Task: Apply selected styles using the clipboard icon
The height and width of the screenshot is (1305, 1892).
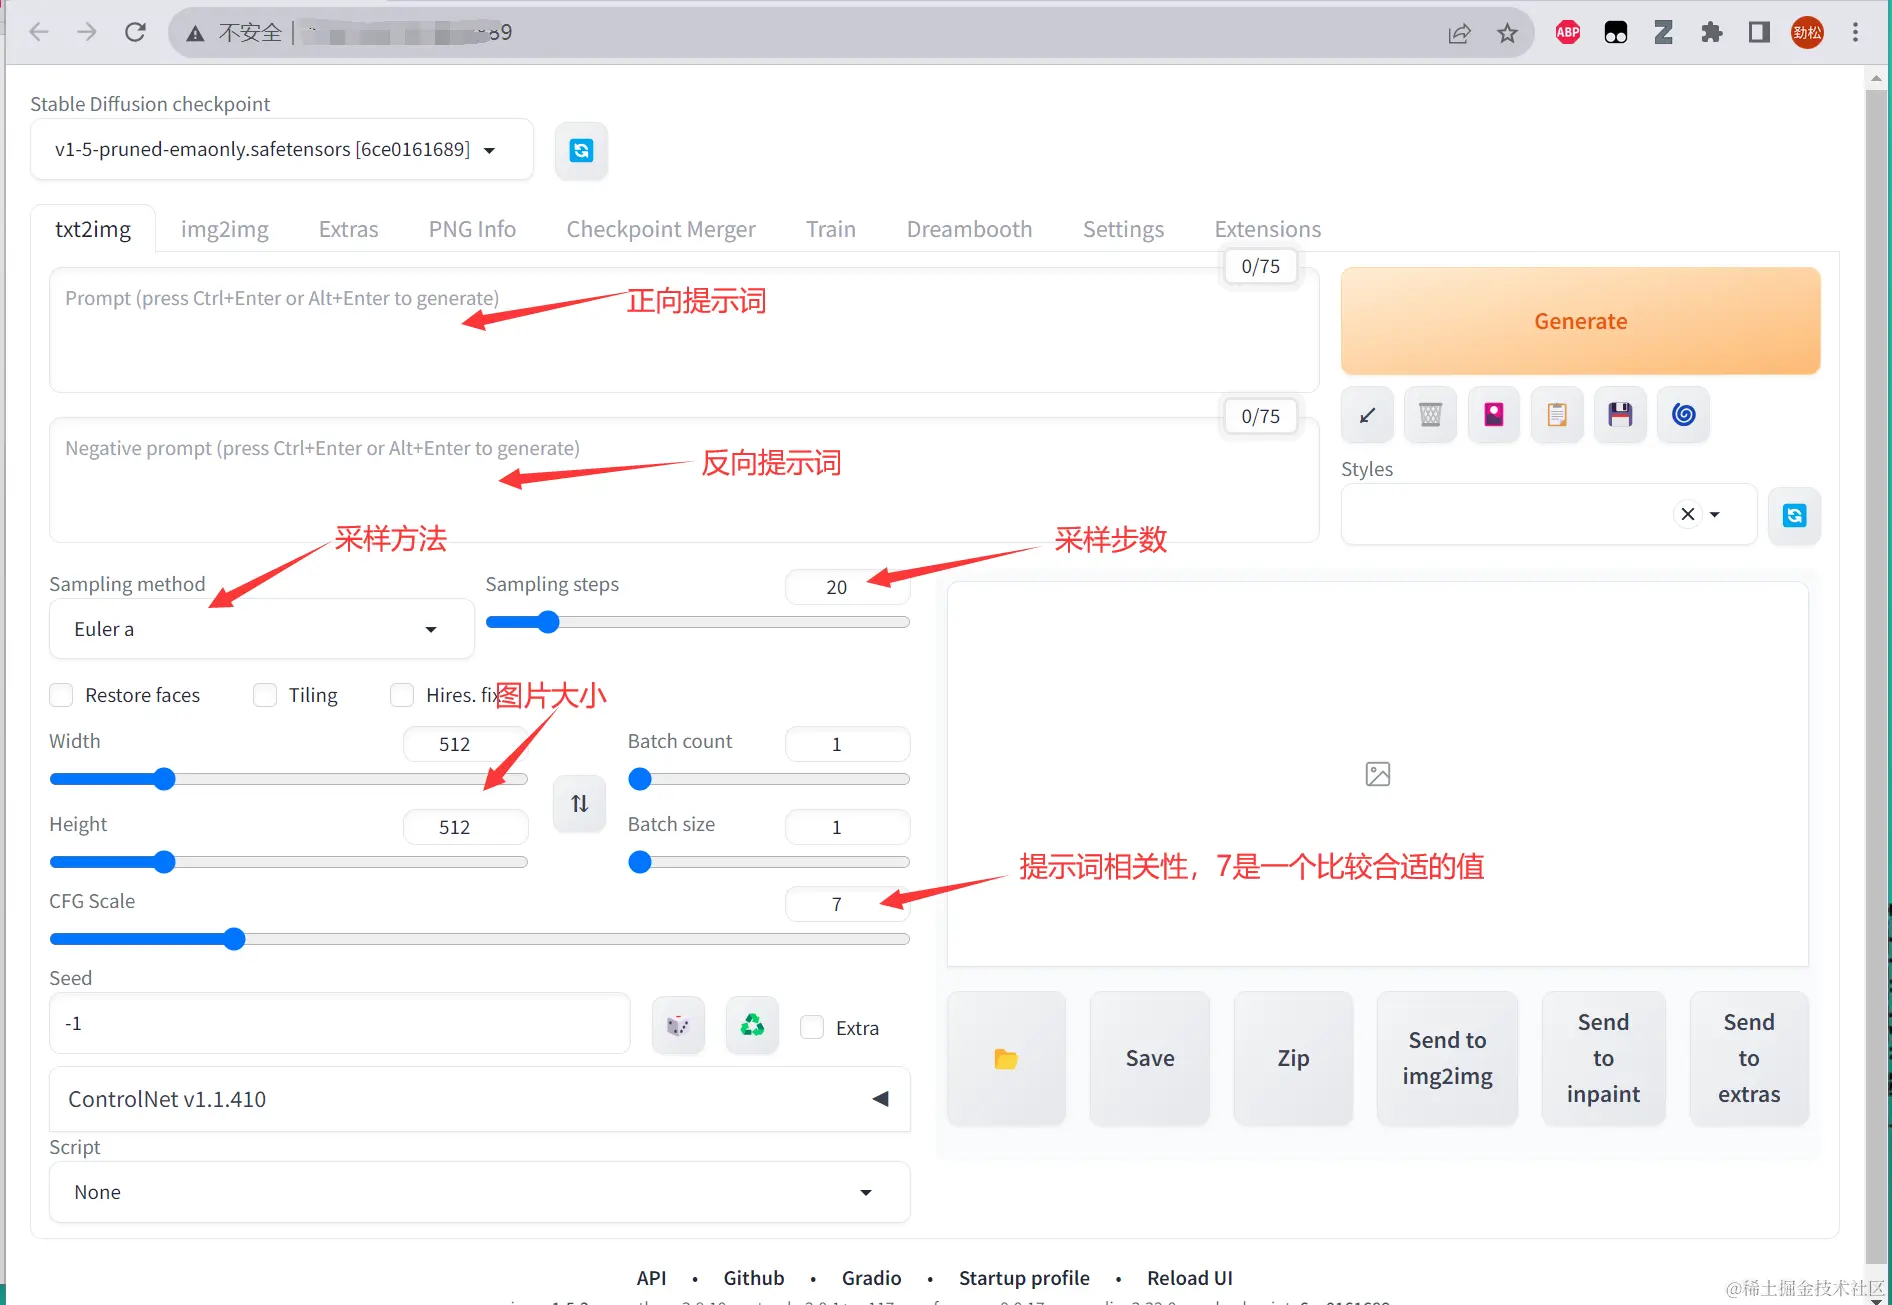Action: point(1557,414)
